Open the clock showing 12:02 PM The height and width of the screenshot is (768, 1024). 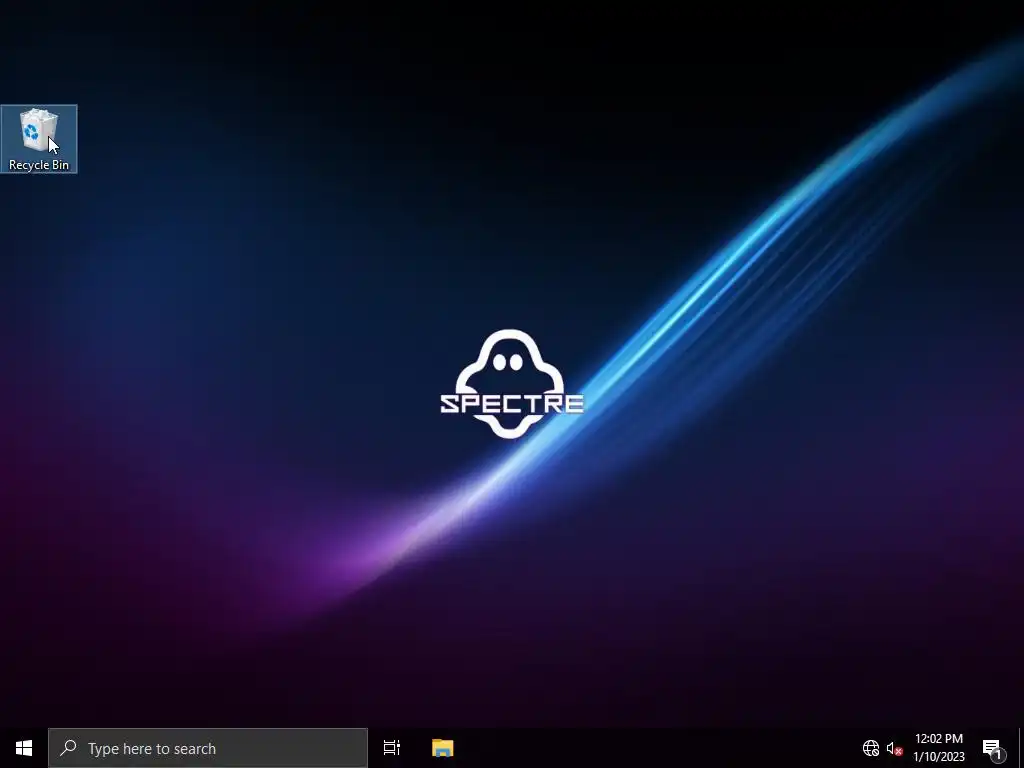pyautogui.click(x=938, y=748)
